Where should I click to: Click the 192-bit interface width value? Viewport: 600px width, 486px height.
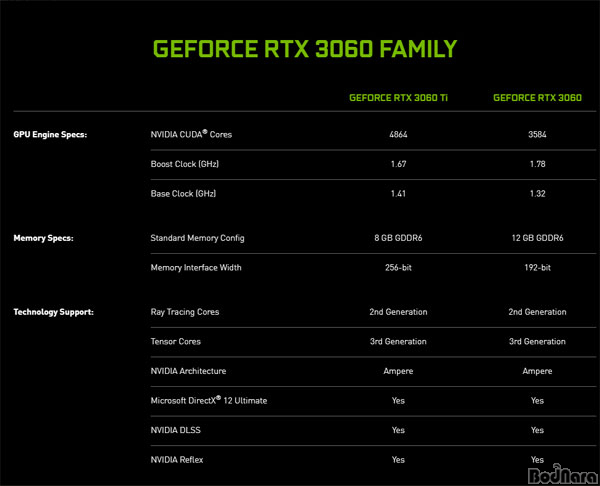[538, 267]
